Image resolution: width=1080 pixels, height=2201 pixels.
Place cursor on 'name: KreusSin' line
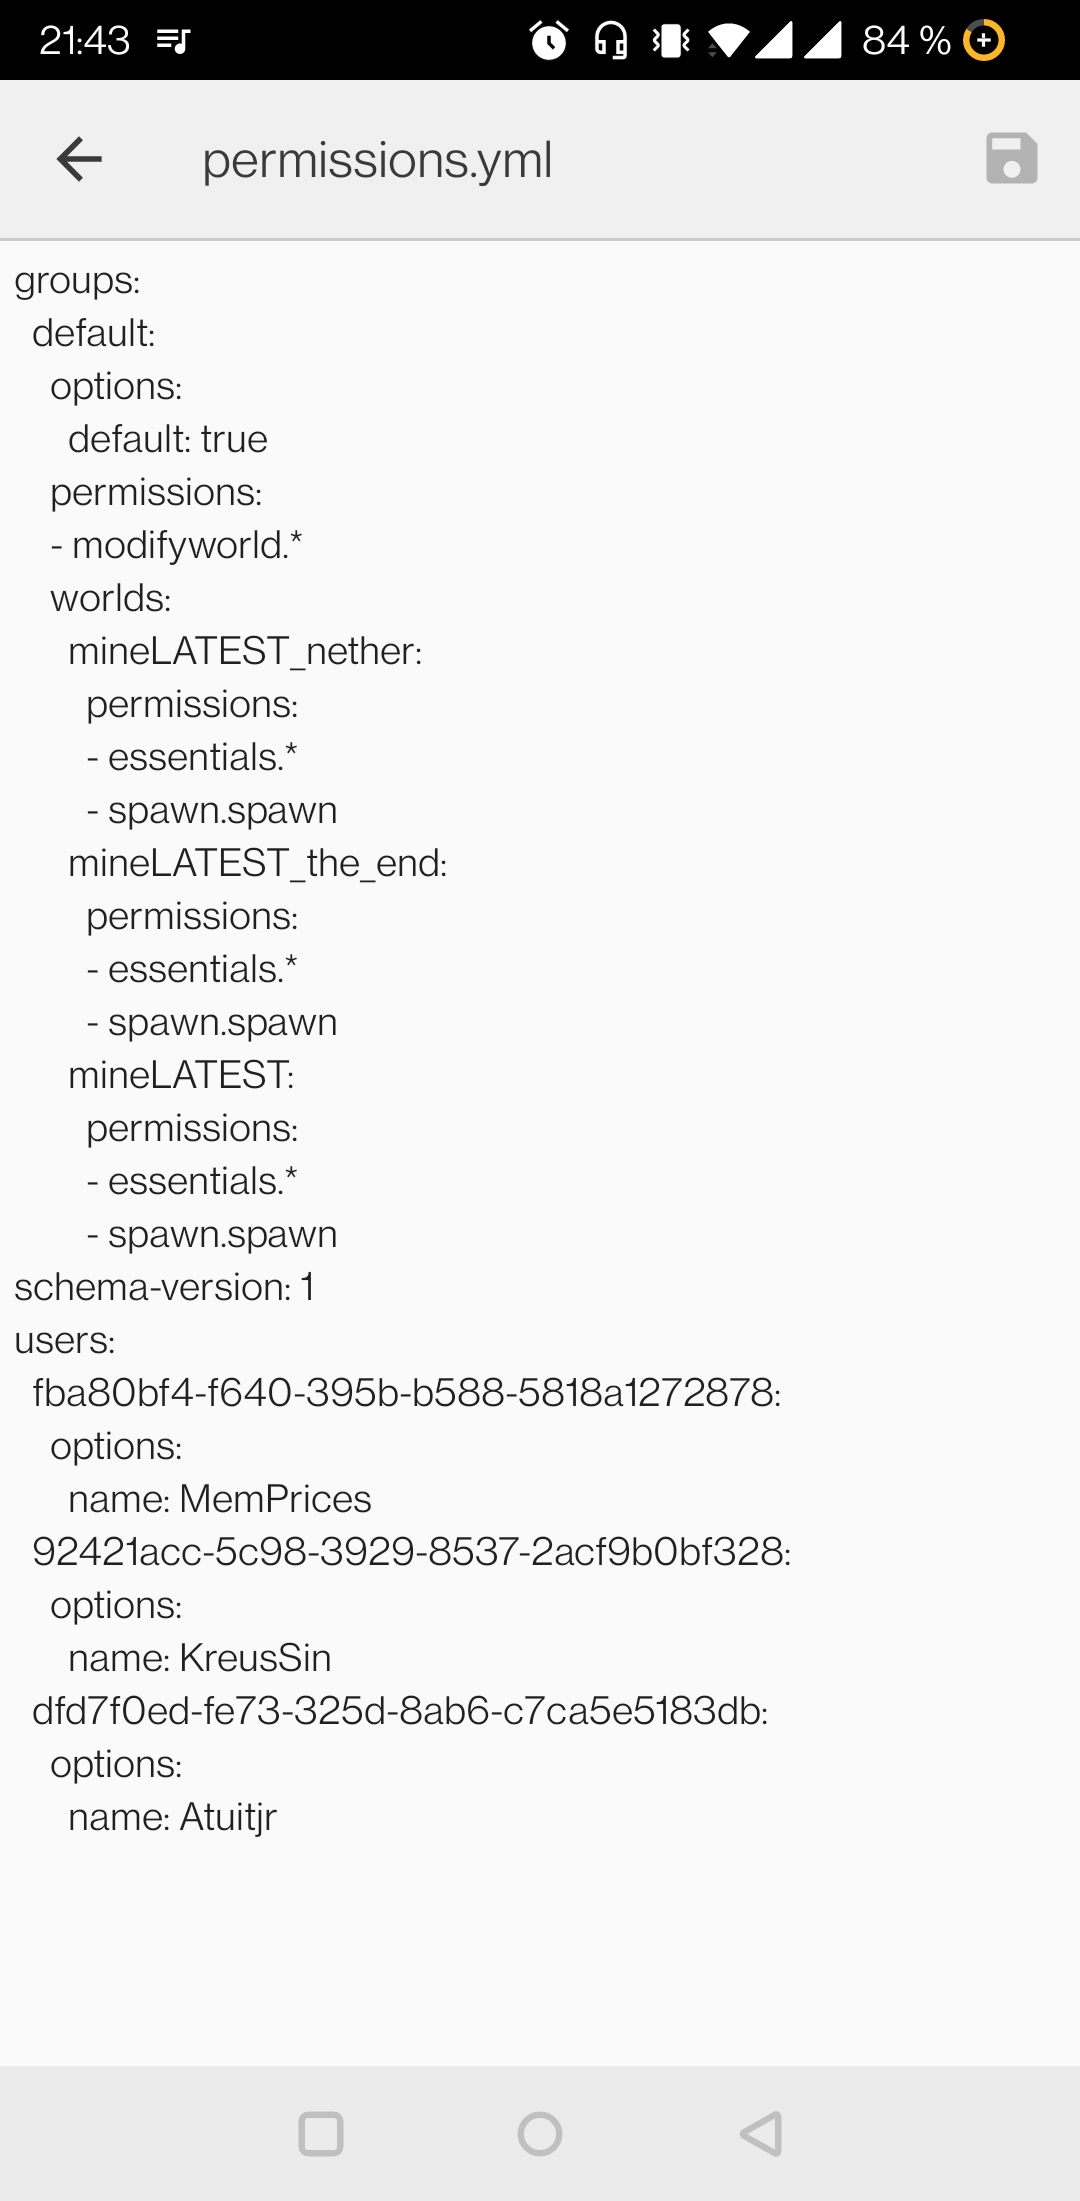pyautogui.click(x=200, y=1658)
